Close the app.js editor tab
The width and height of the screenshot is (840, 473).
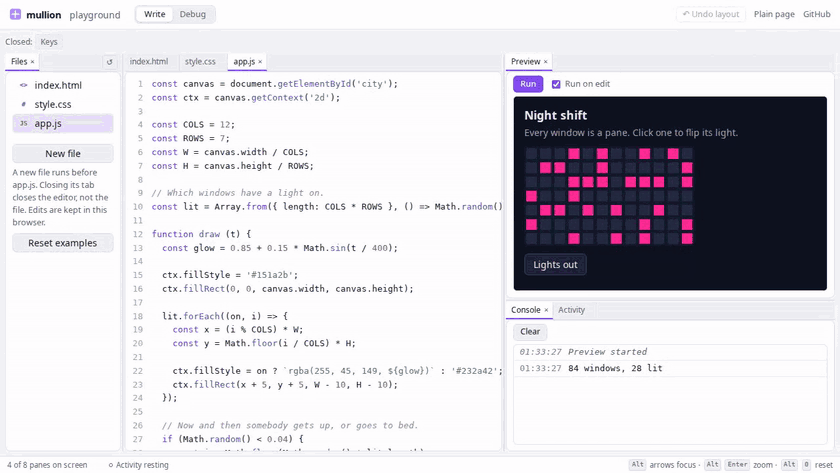click(x=260, y=62)
